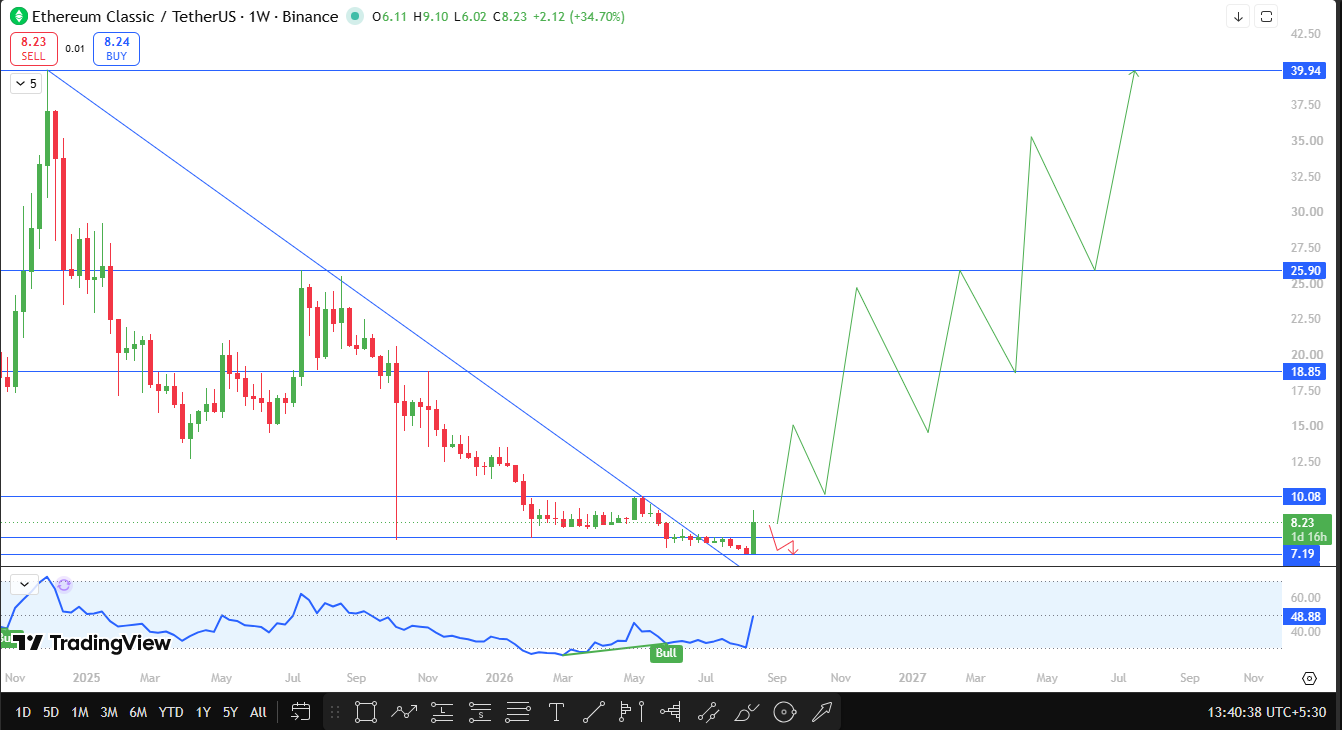
Task: Click the 2026 label on time axis
Action: click(x=500, y=677)
